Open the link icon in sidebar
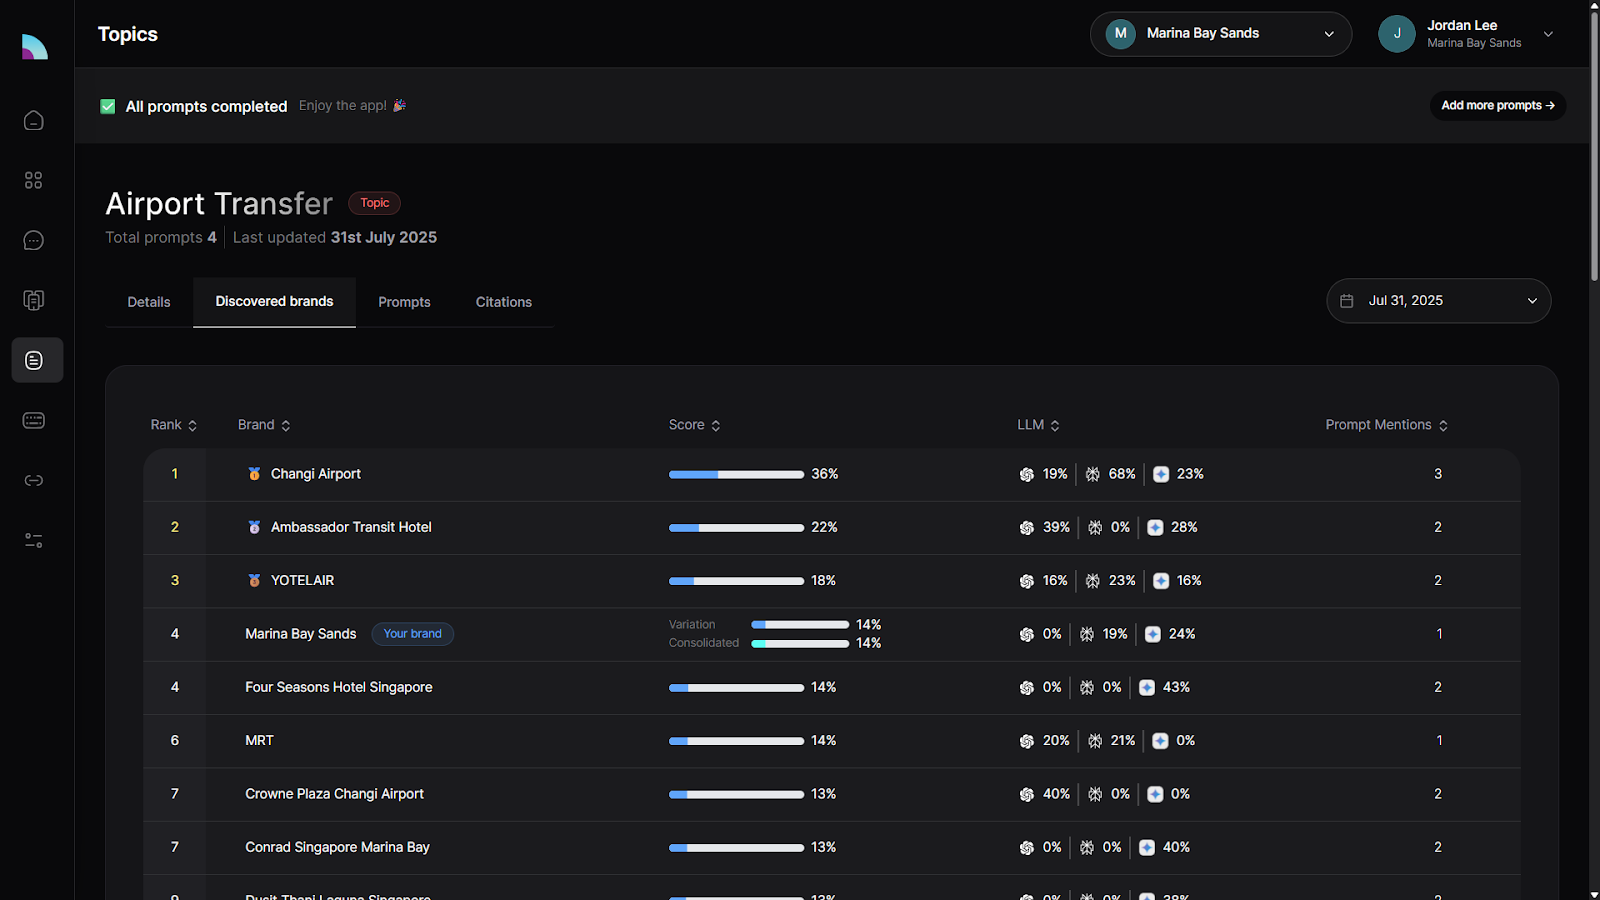1600x900 pixels. click(x=34, y=481)
